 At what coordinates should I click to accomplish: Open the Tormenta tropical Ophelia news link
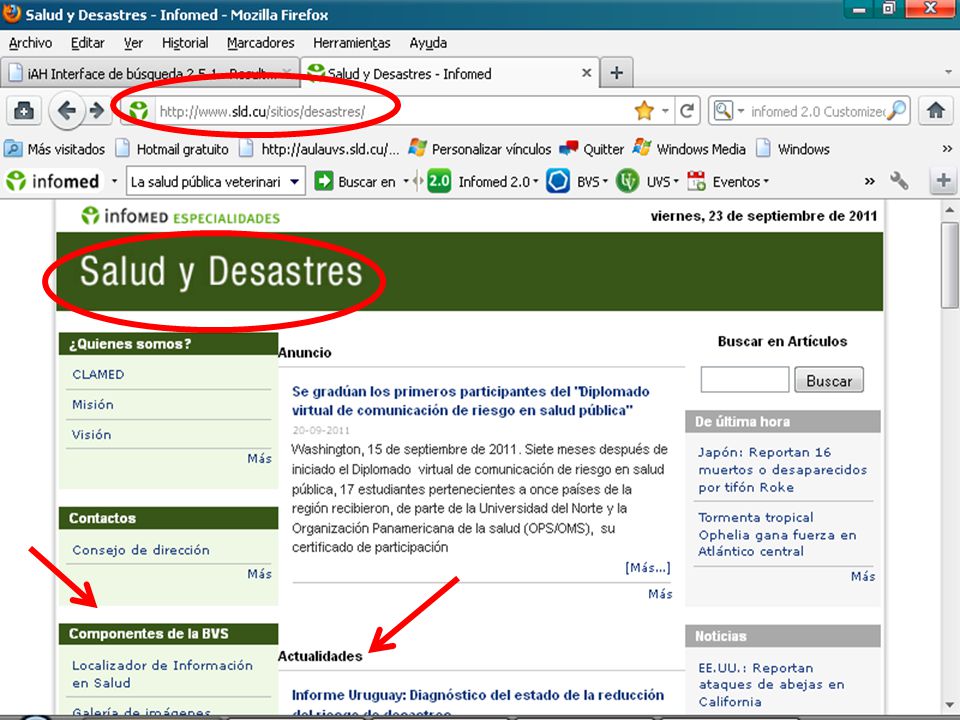777,534
